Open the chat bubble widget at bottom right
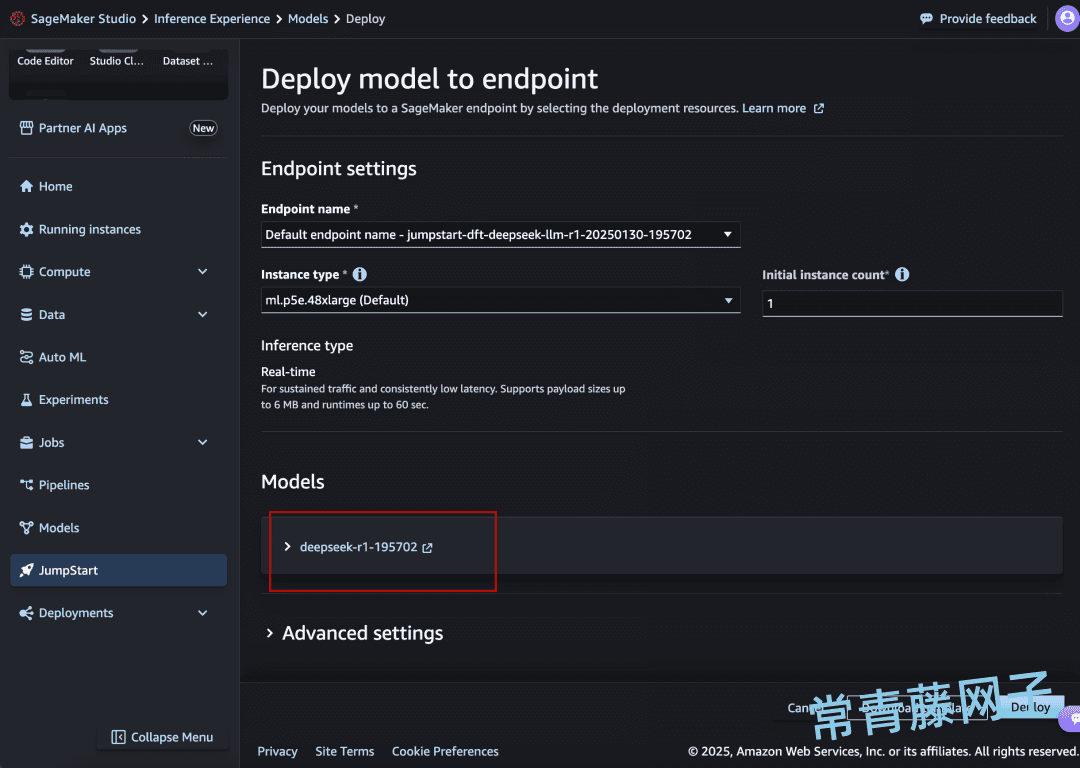The width and height of the screenshot is (1080, 768). pos(1072,718)
